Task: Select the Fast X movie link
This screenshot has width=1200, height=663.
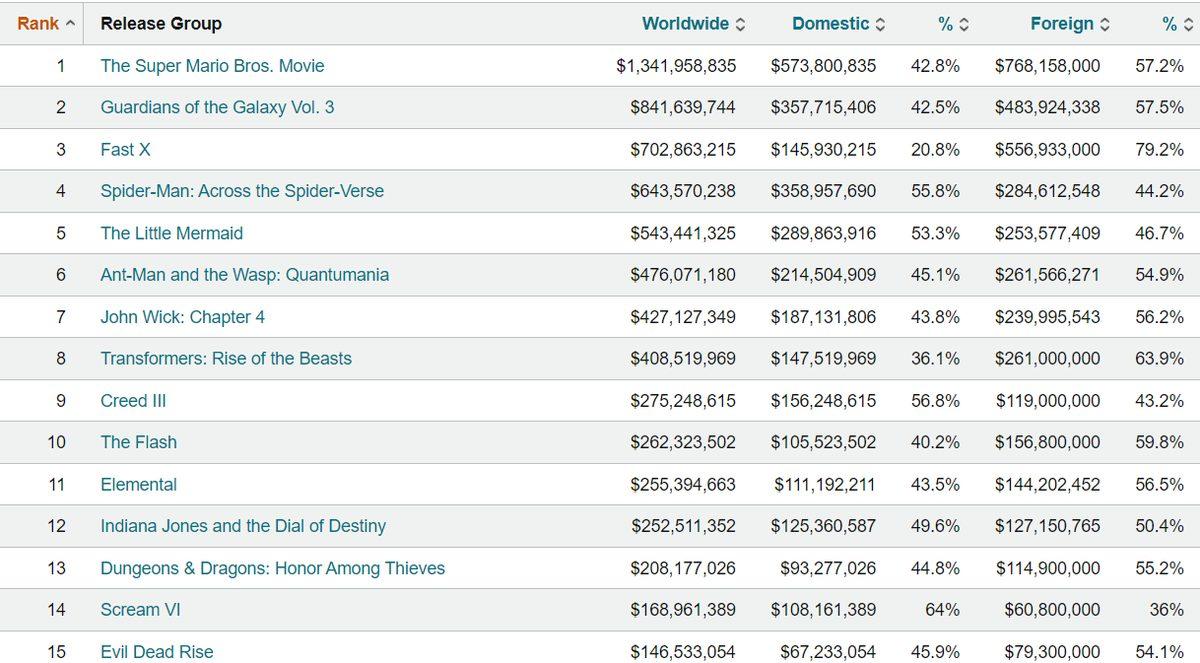Action: [125, 150]
